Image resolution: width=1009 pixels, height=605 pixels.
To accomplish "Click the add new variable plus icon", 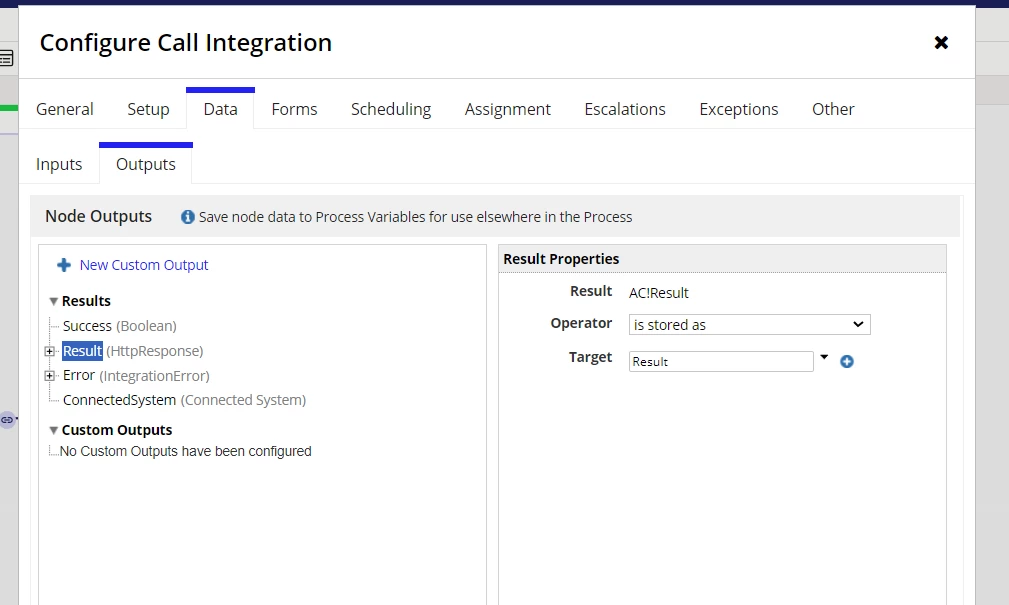I will pos(847,362).
